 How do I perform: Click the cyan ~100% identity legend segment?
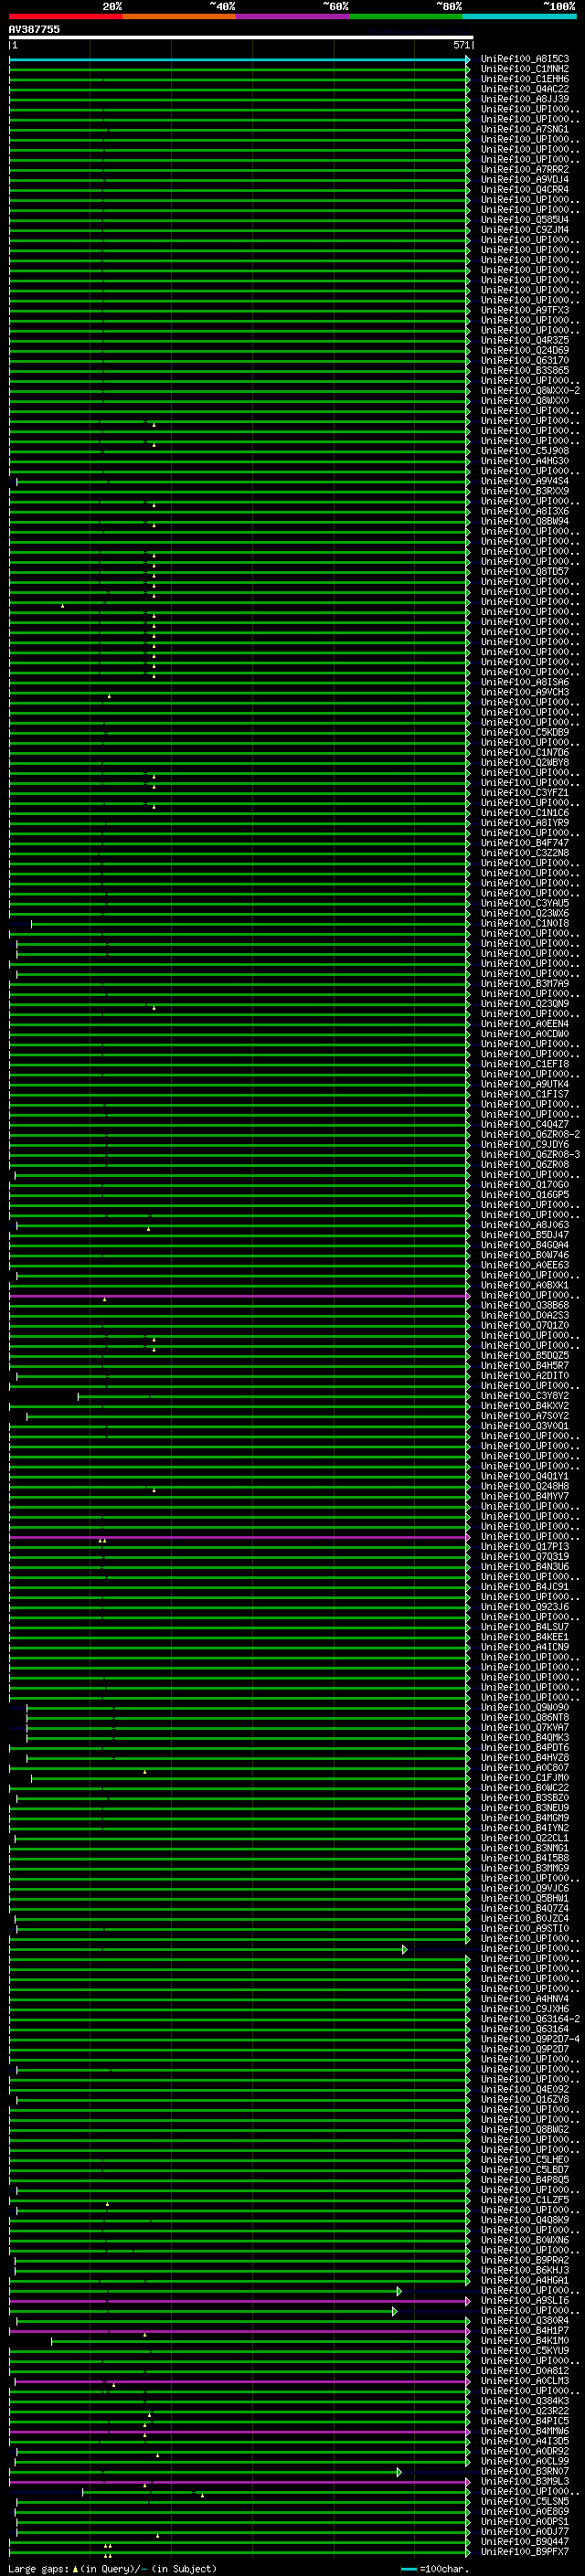tap(519, 16)
